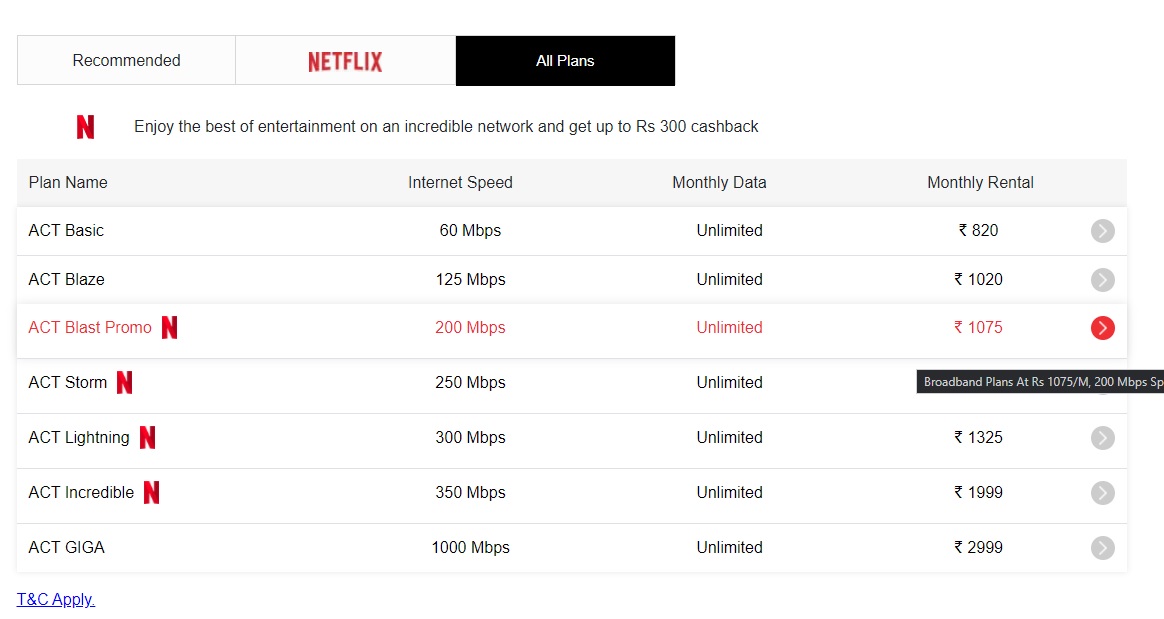Screen dimensions: 1164x619
Task: Click the Plan Name column header
Action: tap(68, 183)
